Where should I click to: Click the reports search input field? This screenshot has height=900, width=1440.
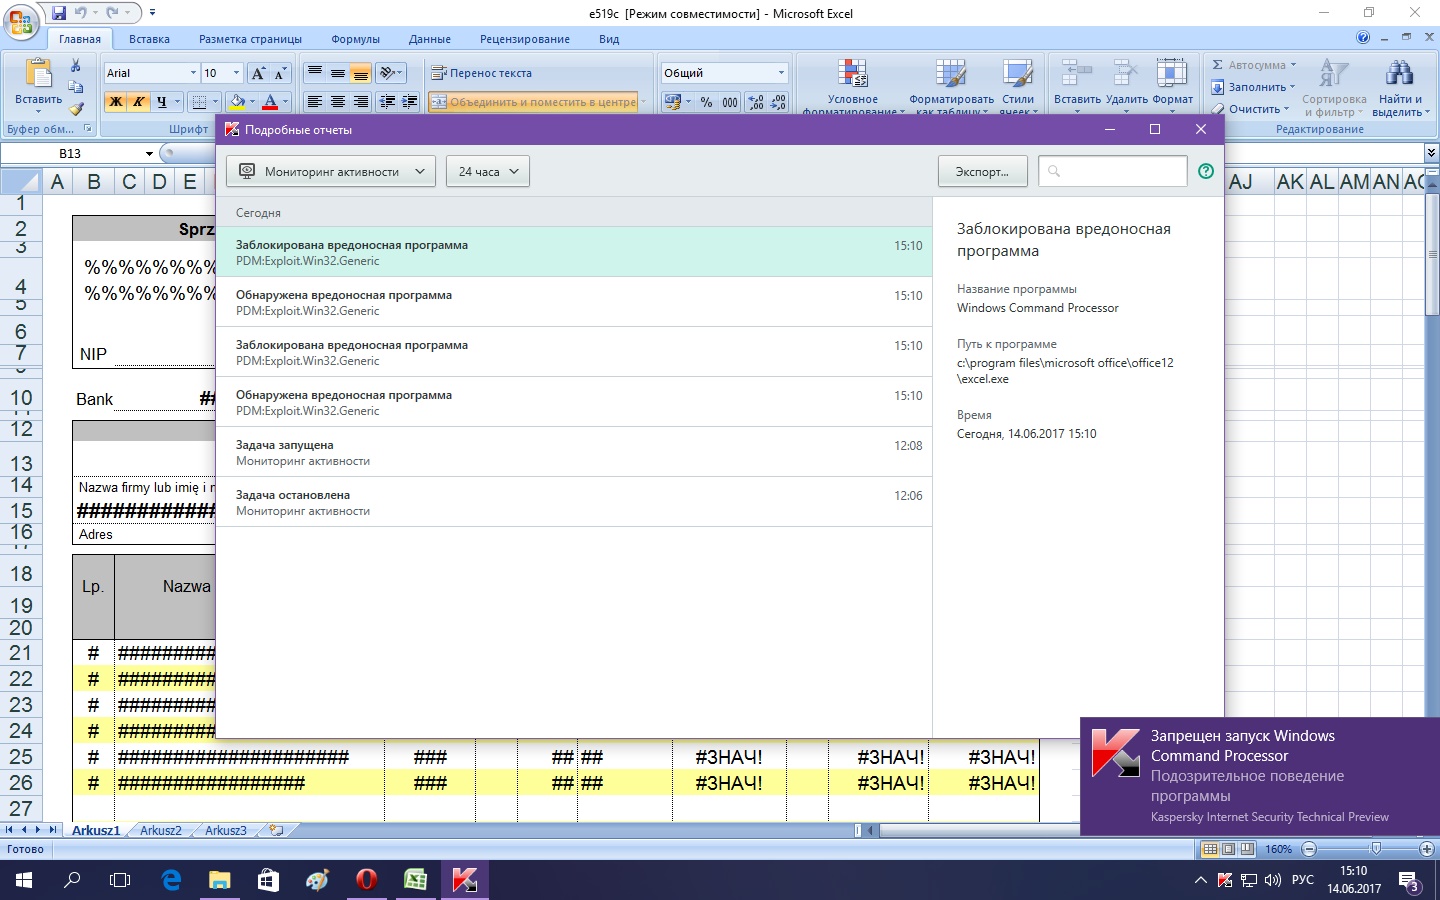point(1112,171)
